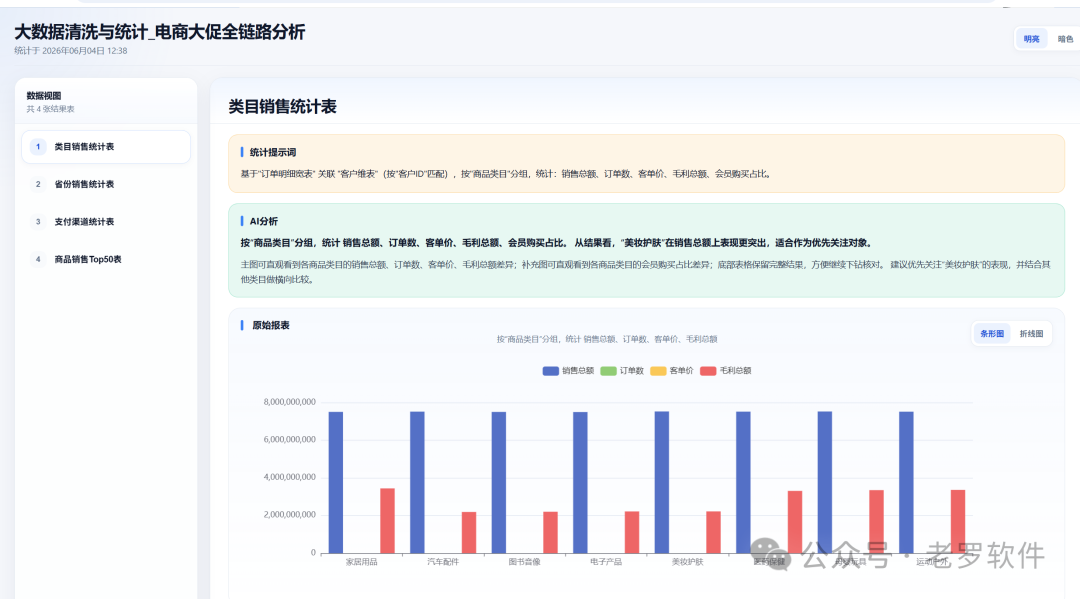Click the 家居用品 red gross profit bar
1080x599 pixels.
(387, 521)
